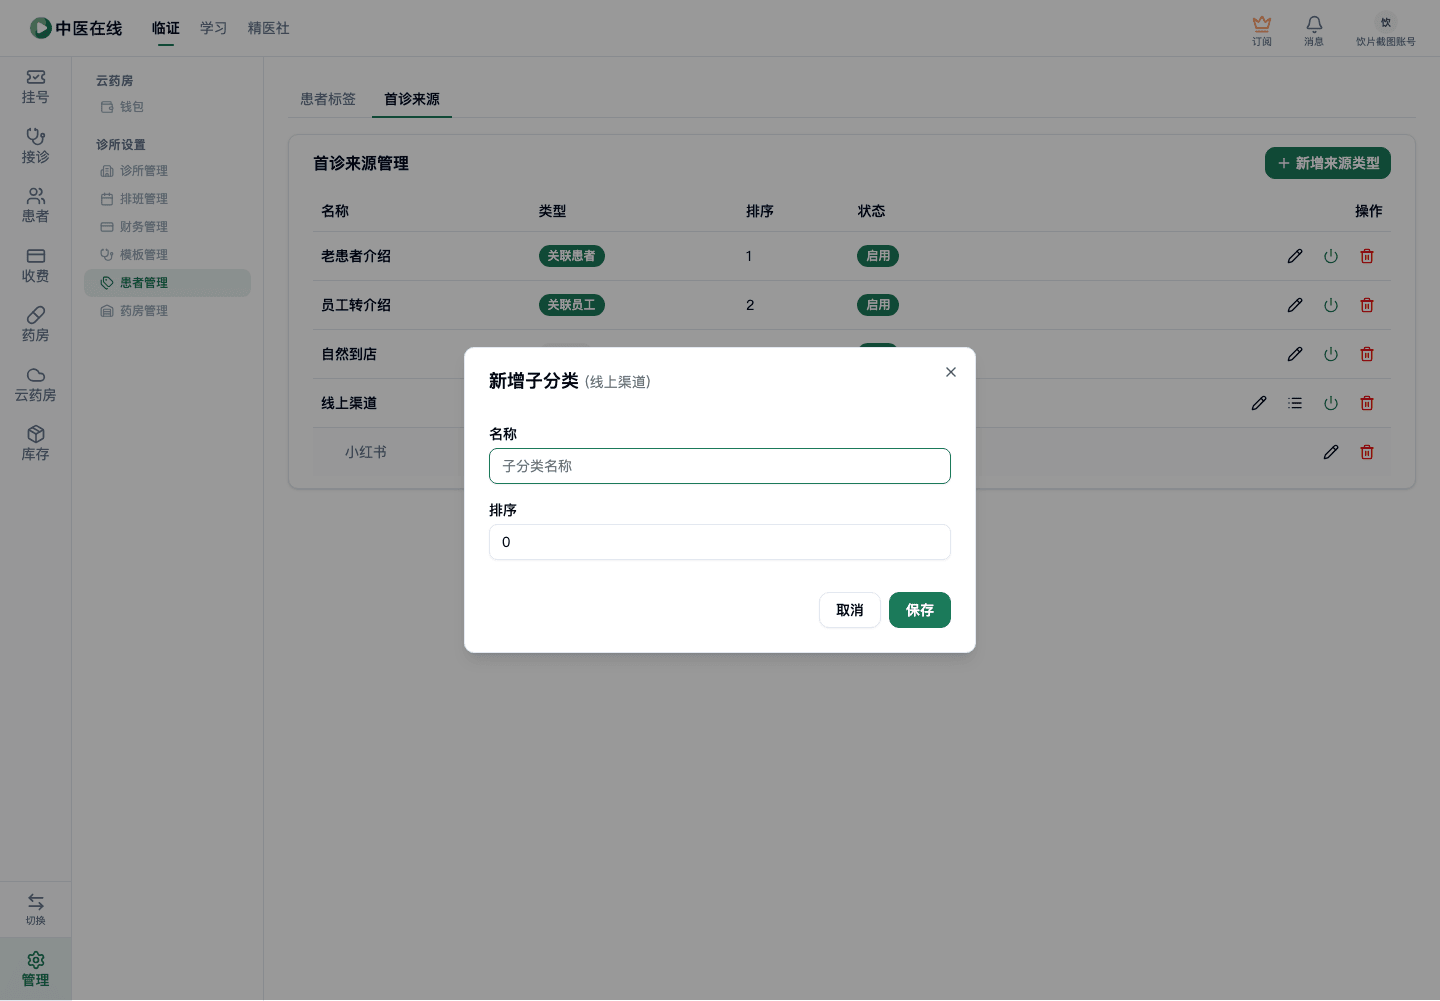Edit the 自然到店 row
1440x1001 pixels.
(x=1295, y=354)
